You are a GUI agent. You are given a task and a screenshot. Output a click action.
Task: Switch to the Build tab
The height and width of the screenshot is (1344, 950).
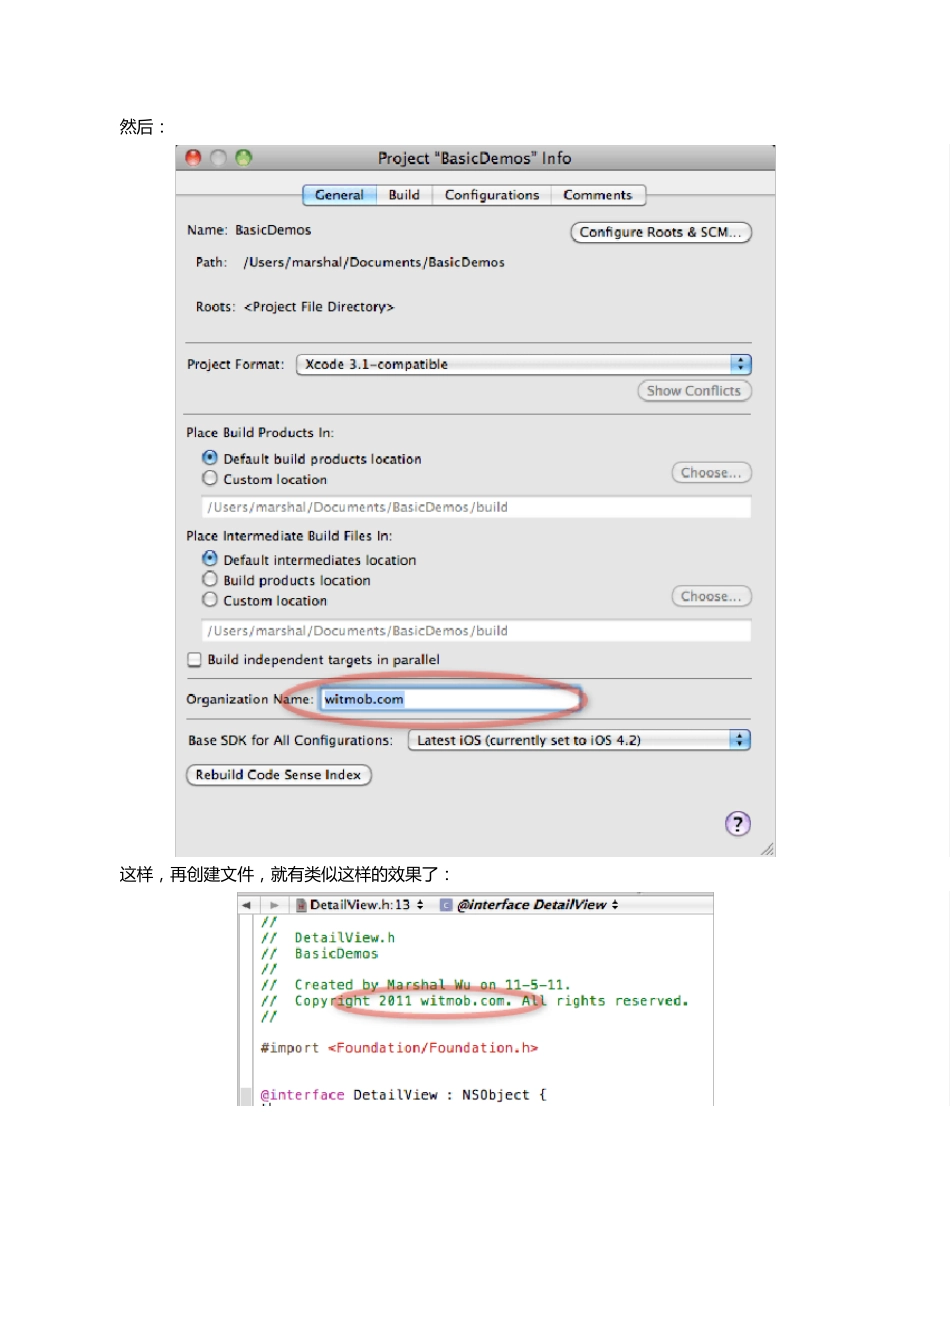coord(404,195)
